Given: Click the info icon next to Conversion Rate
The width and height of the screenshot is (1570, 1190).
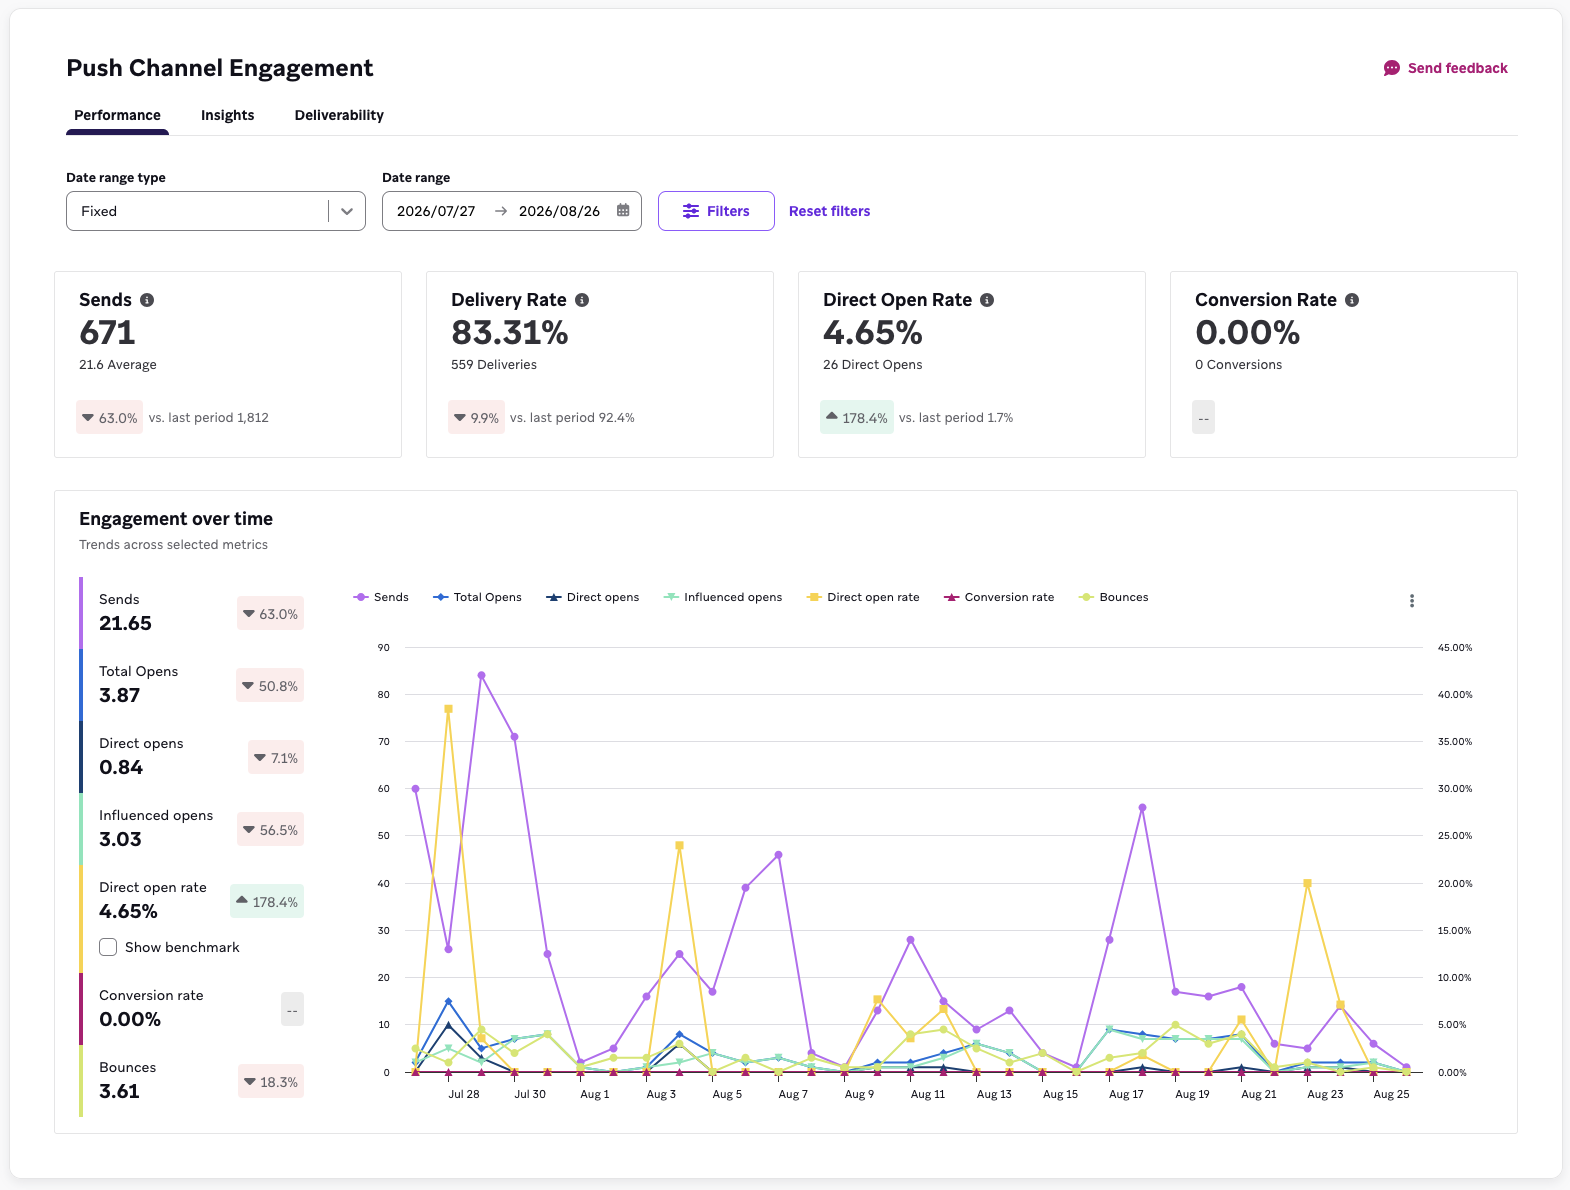Looking at the screenshot, I should coord(1352,300).
